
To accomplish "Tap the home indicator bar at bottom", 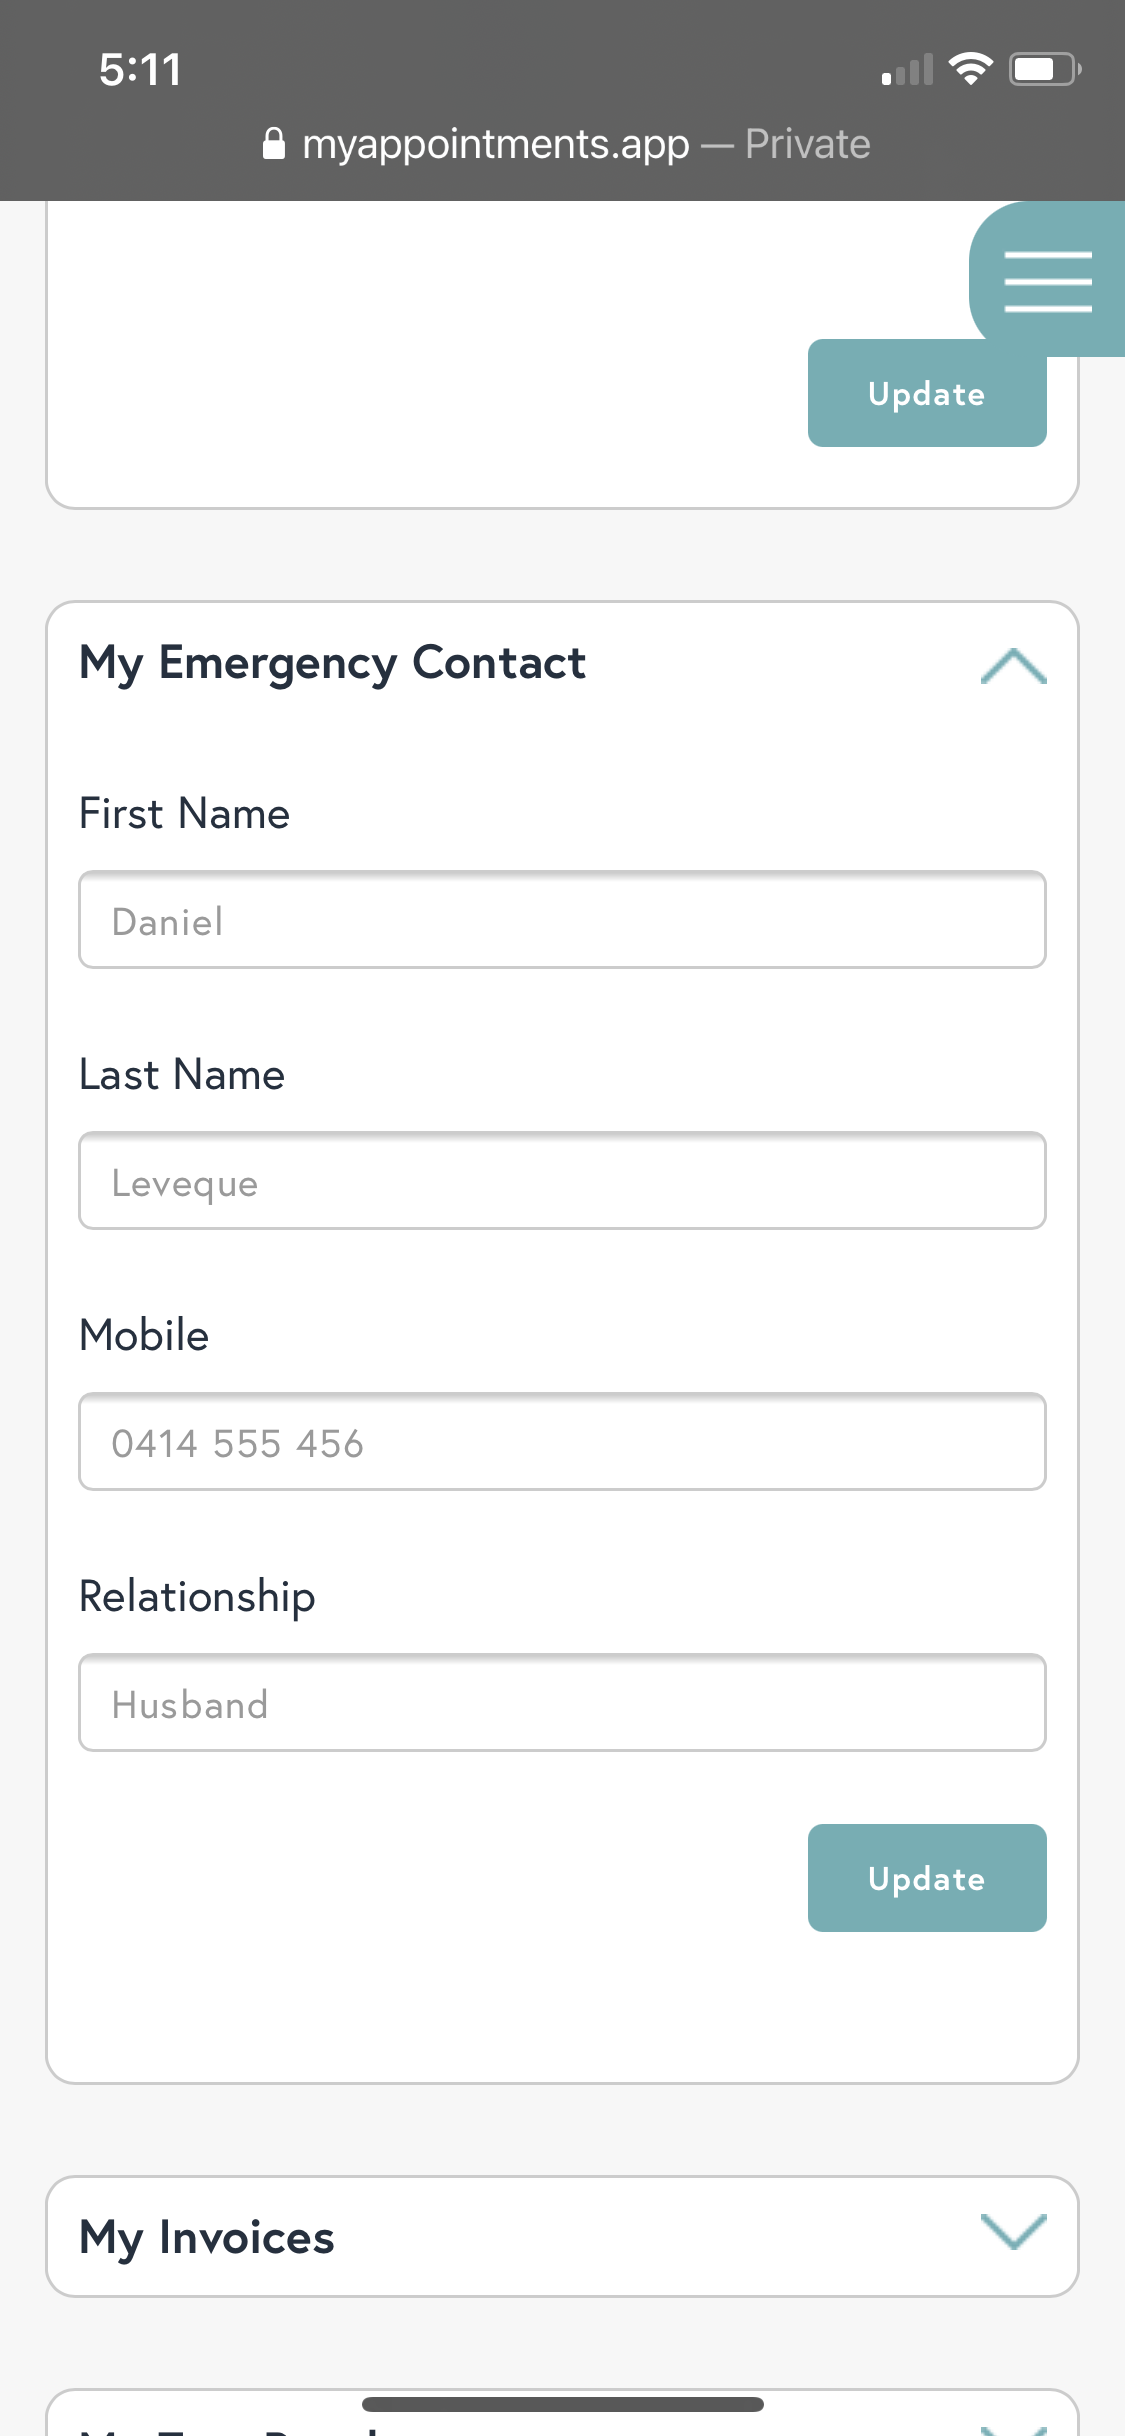I will tap(562, 2404).
